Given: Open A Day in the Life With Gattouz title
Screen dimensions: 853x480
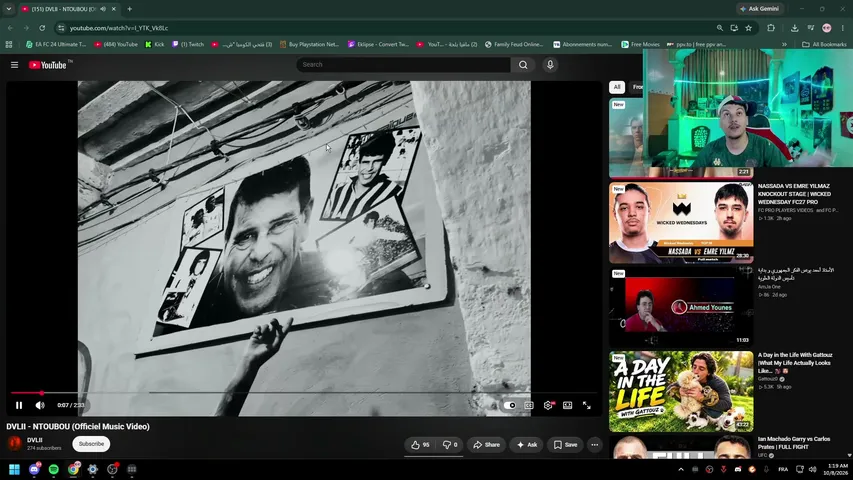Looking at the screenshot, I should click(795, 362).
